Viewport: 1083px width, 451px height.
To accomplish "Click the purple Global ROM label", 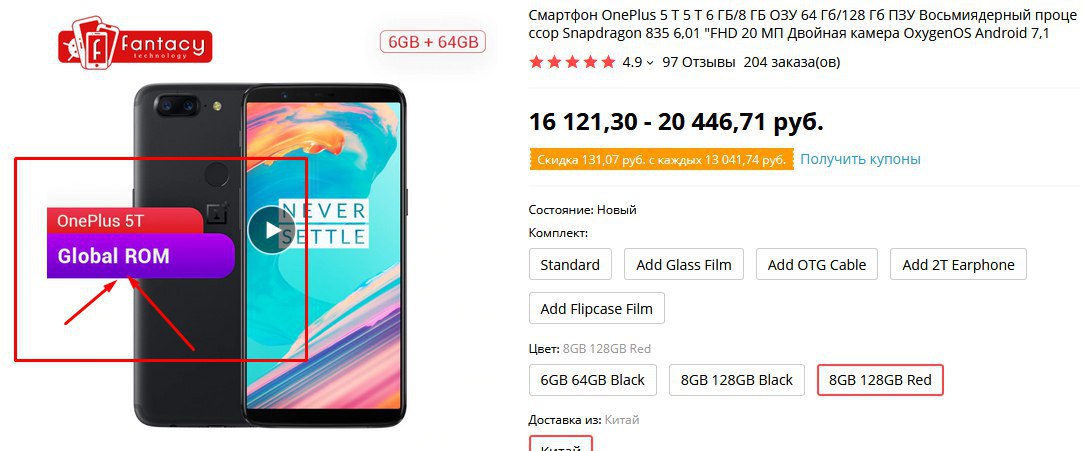I will click(x=141, y=256).
